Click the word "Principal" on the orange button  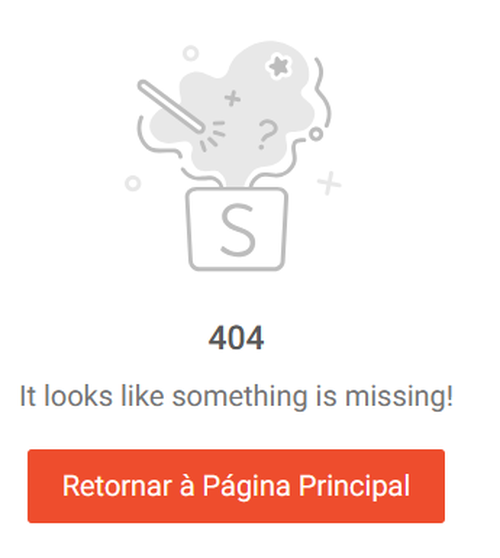[354, 486]
